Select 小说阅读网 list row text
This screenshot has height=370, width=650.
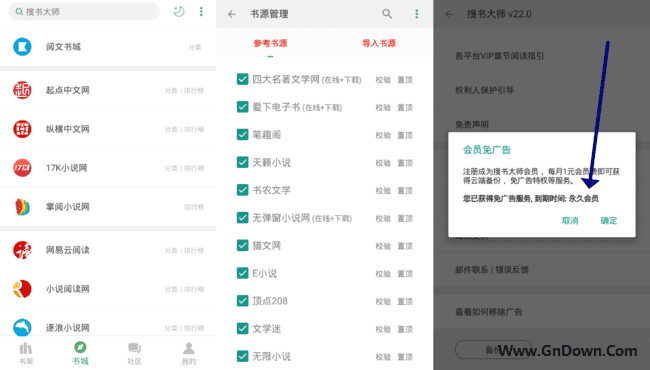(x=68, y=289)
